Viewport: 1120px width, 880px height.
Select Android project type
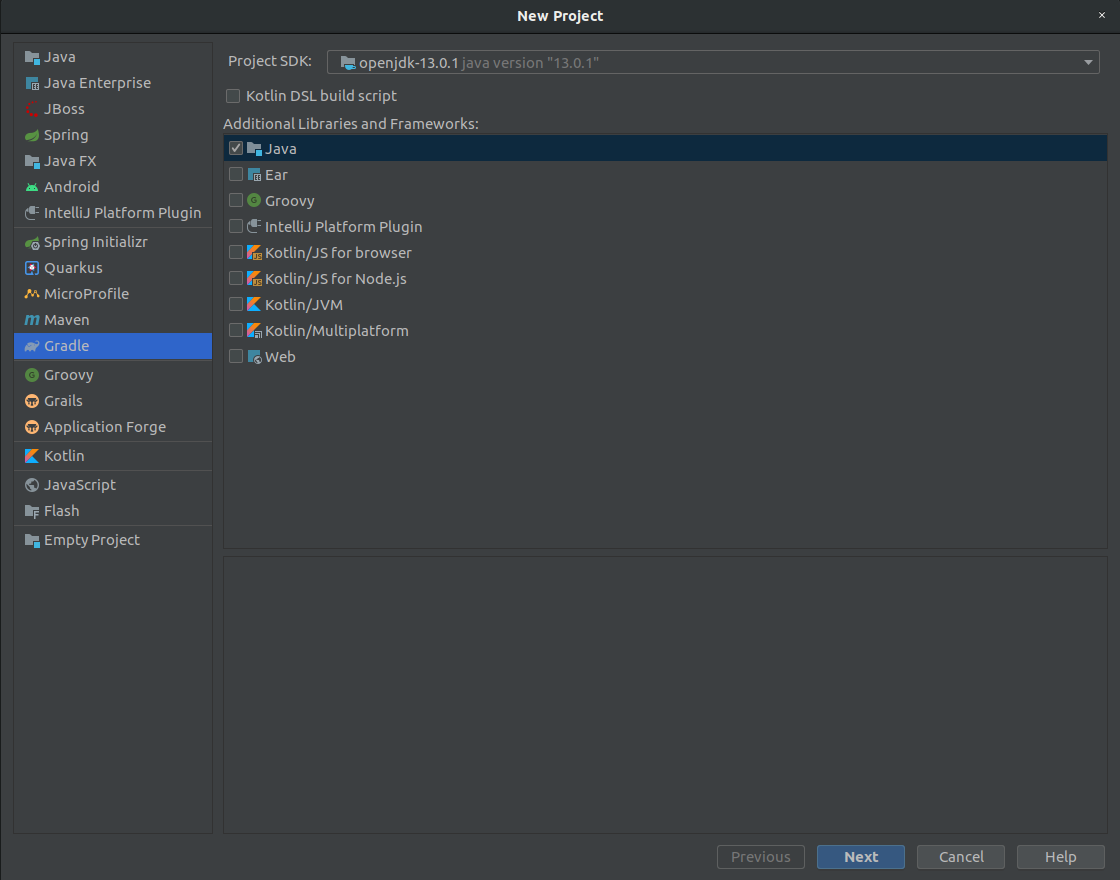113,187
